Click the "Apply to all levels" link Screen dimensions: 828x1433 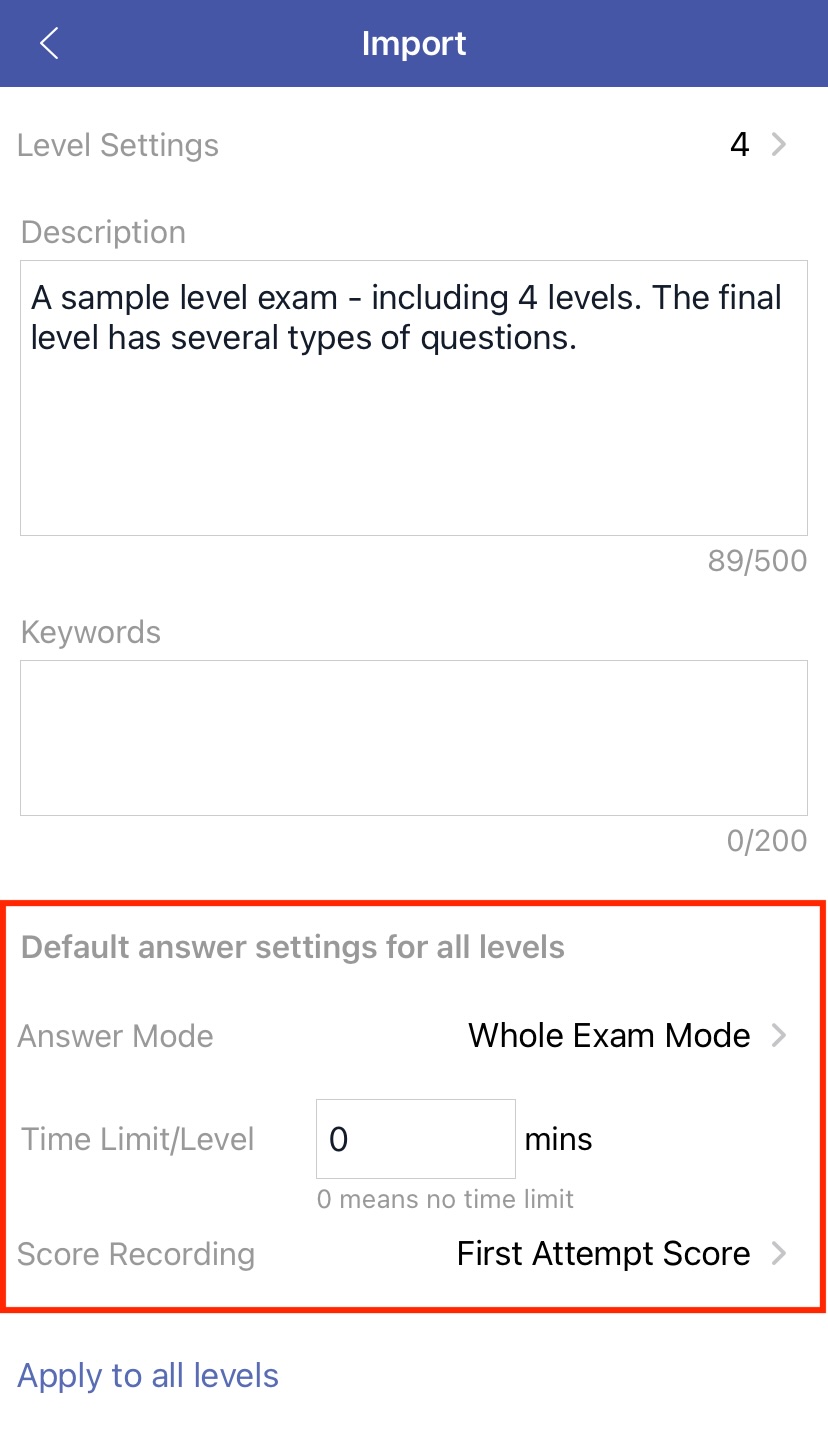click(x=148, y=1376)
